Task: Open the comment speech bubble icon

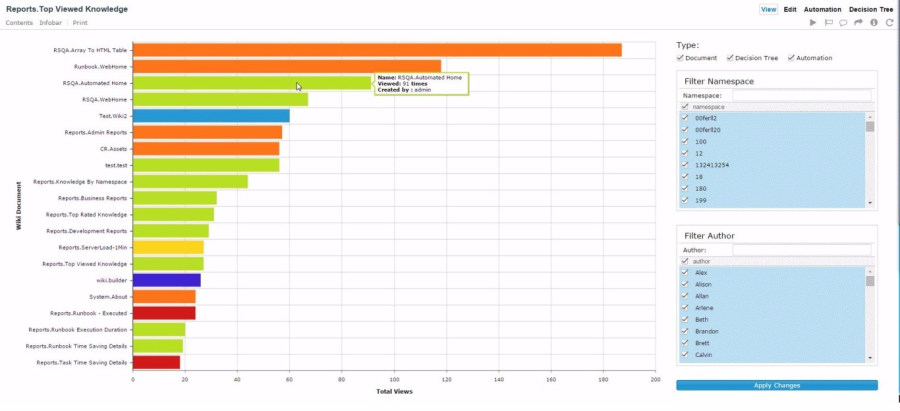Action: 843,22
